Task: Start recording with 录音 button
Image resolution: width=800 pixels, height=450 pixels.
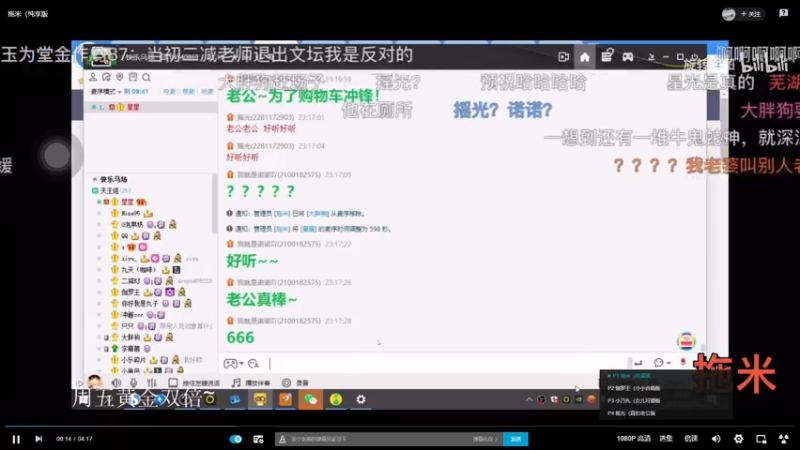Action: tap(295, 383)
